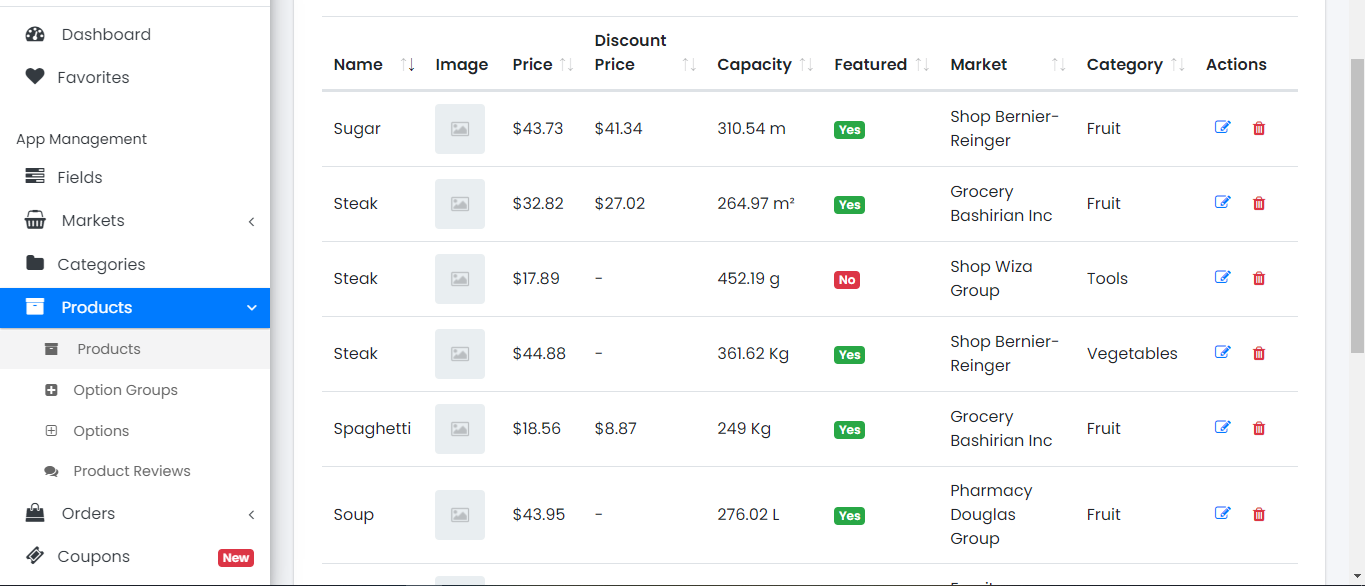1365x586 pixels.
Task: Click the delete trash icon for Sugar
Action: [1259, 128]
